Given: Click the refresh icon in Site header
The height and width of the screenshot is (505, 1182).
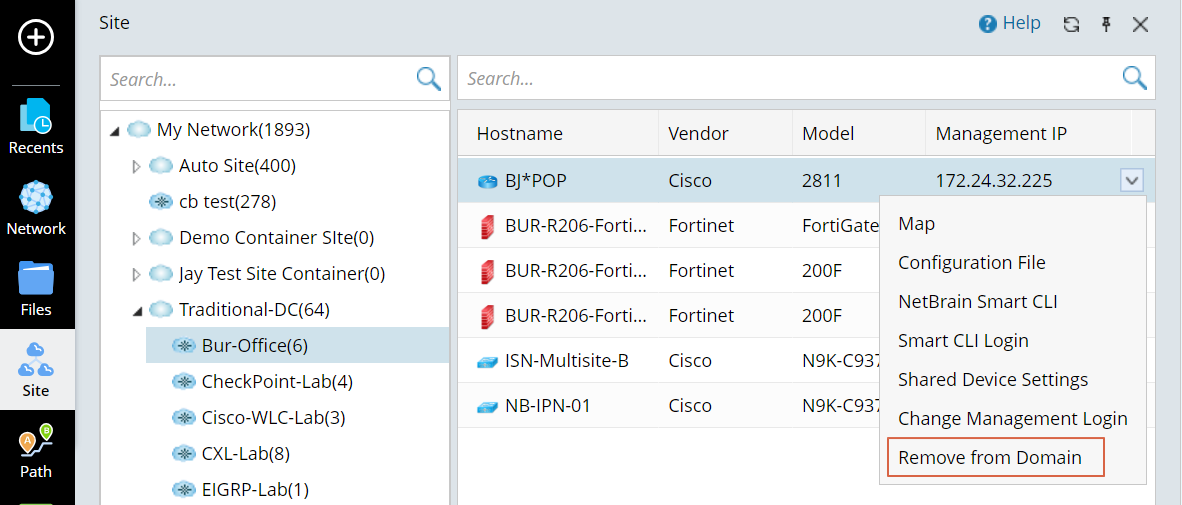Looking at the screenshot, I should [x=1071, y=25].
